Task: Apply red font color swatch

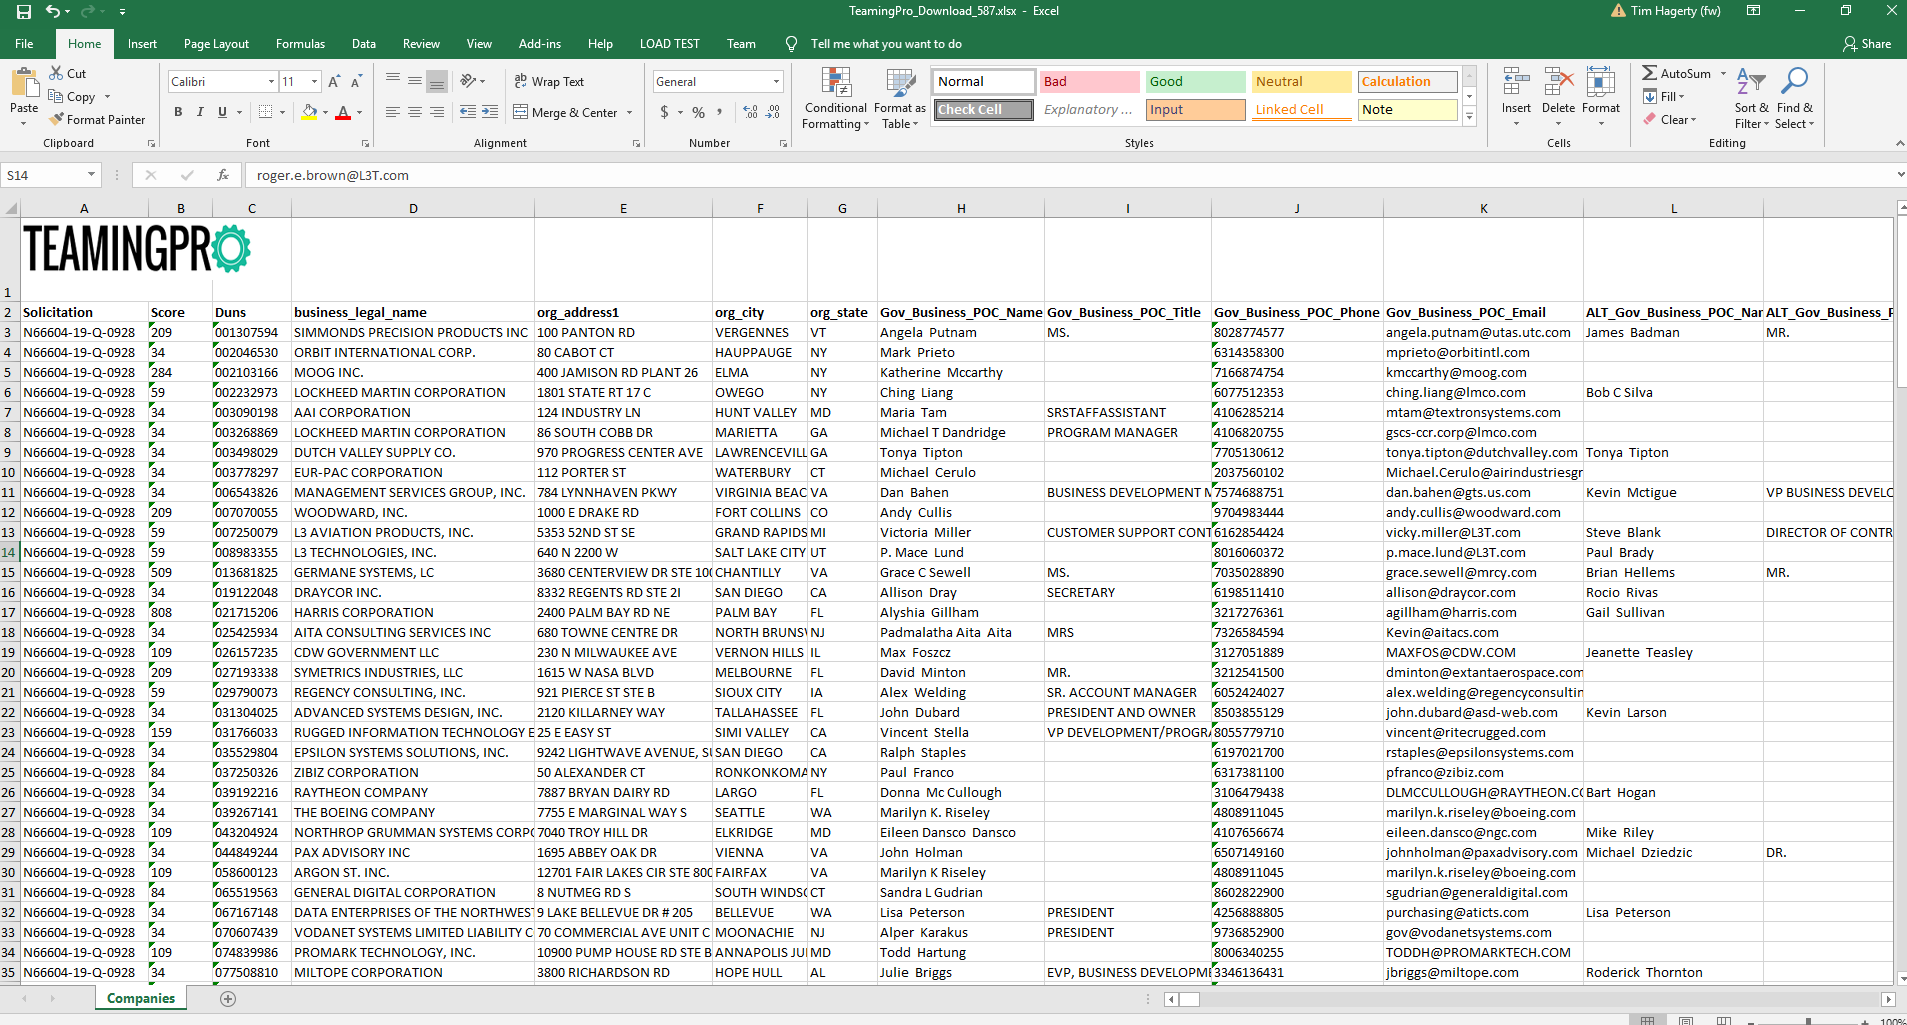Action: pos(343,112)
